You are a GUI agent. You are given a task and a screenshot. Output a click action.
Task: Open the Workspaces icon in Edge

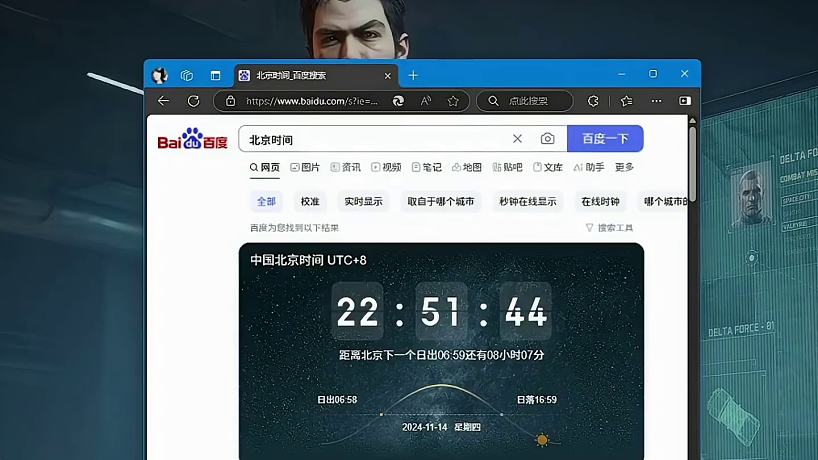[187, 76]
